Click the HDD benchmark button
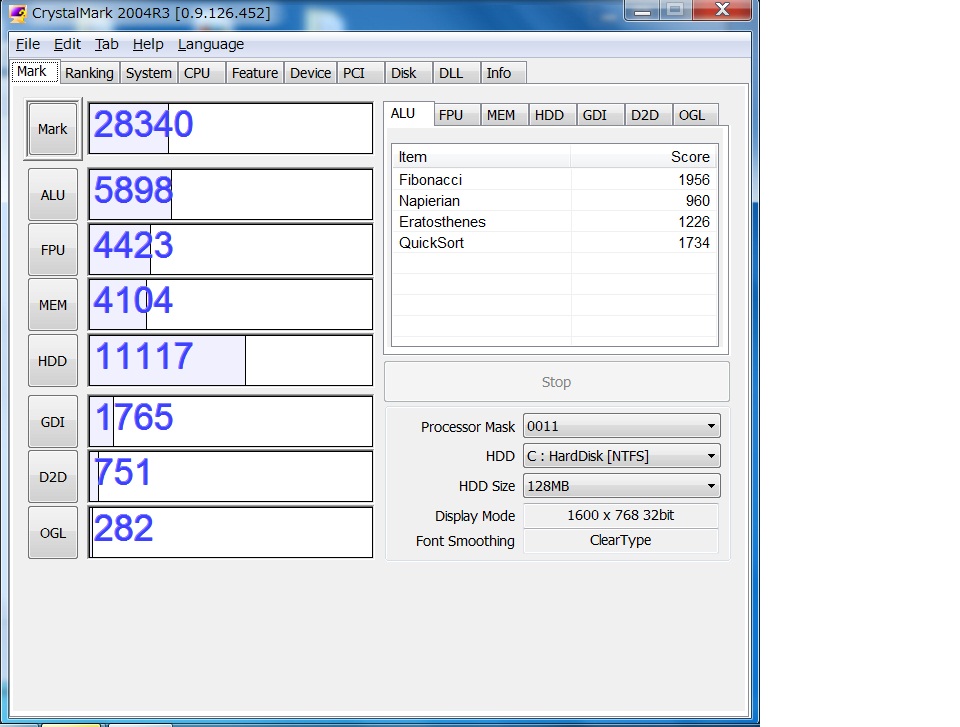This screenshot has height=727, width=960. [53, 361]
